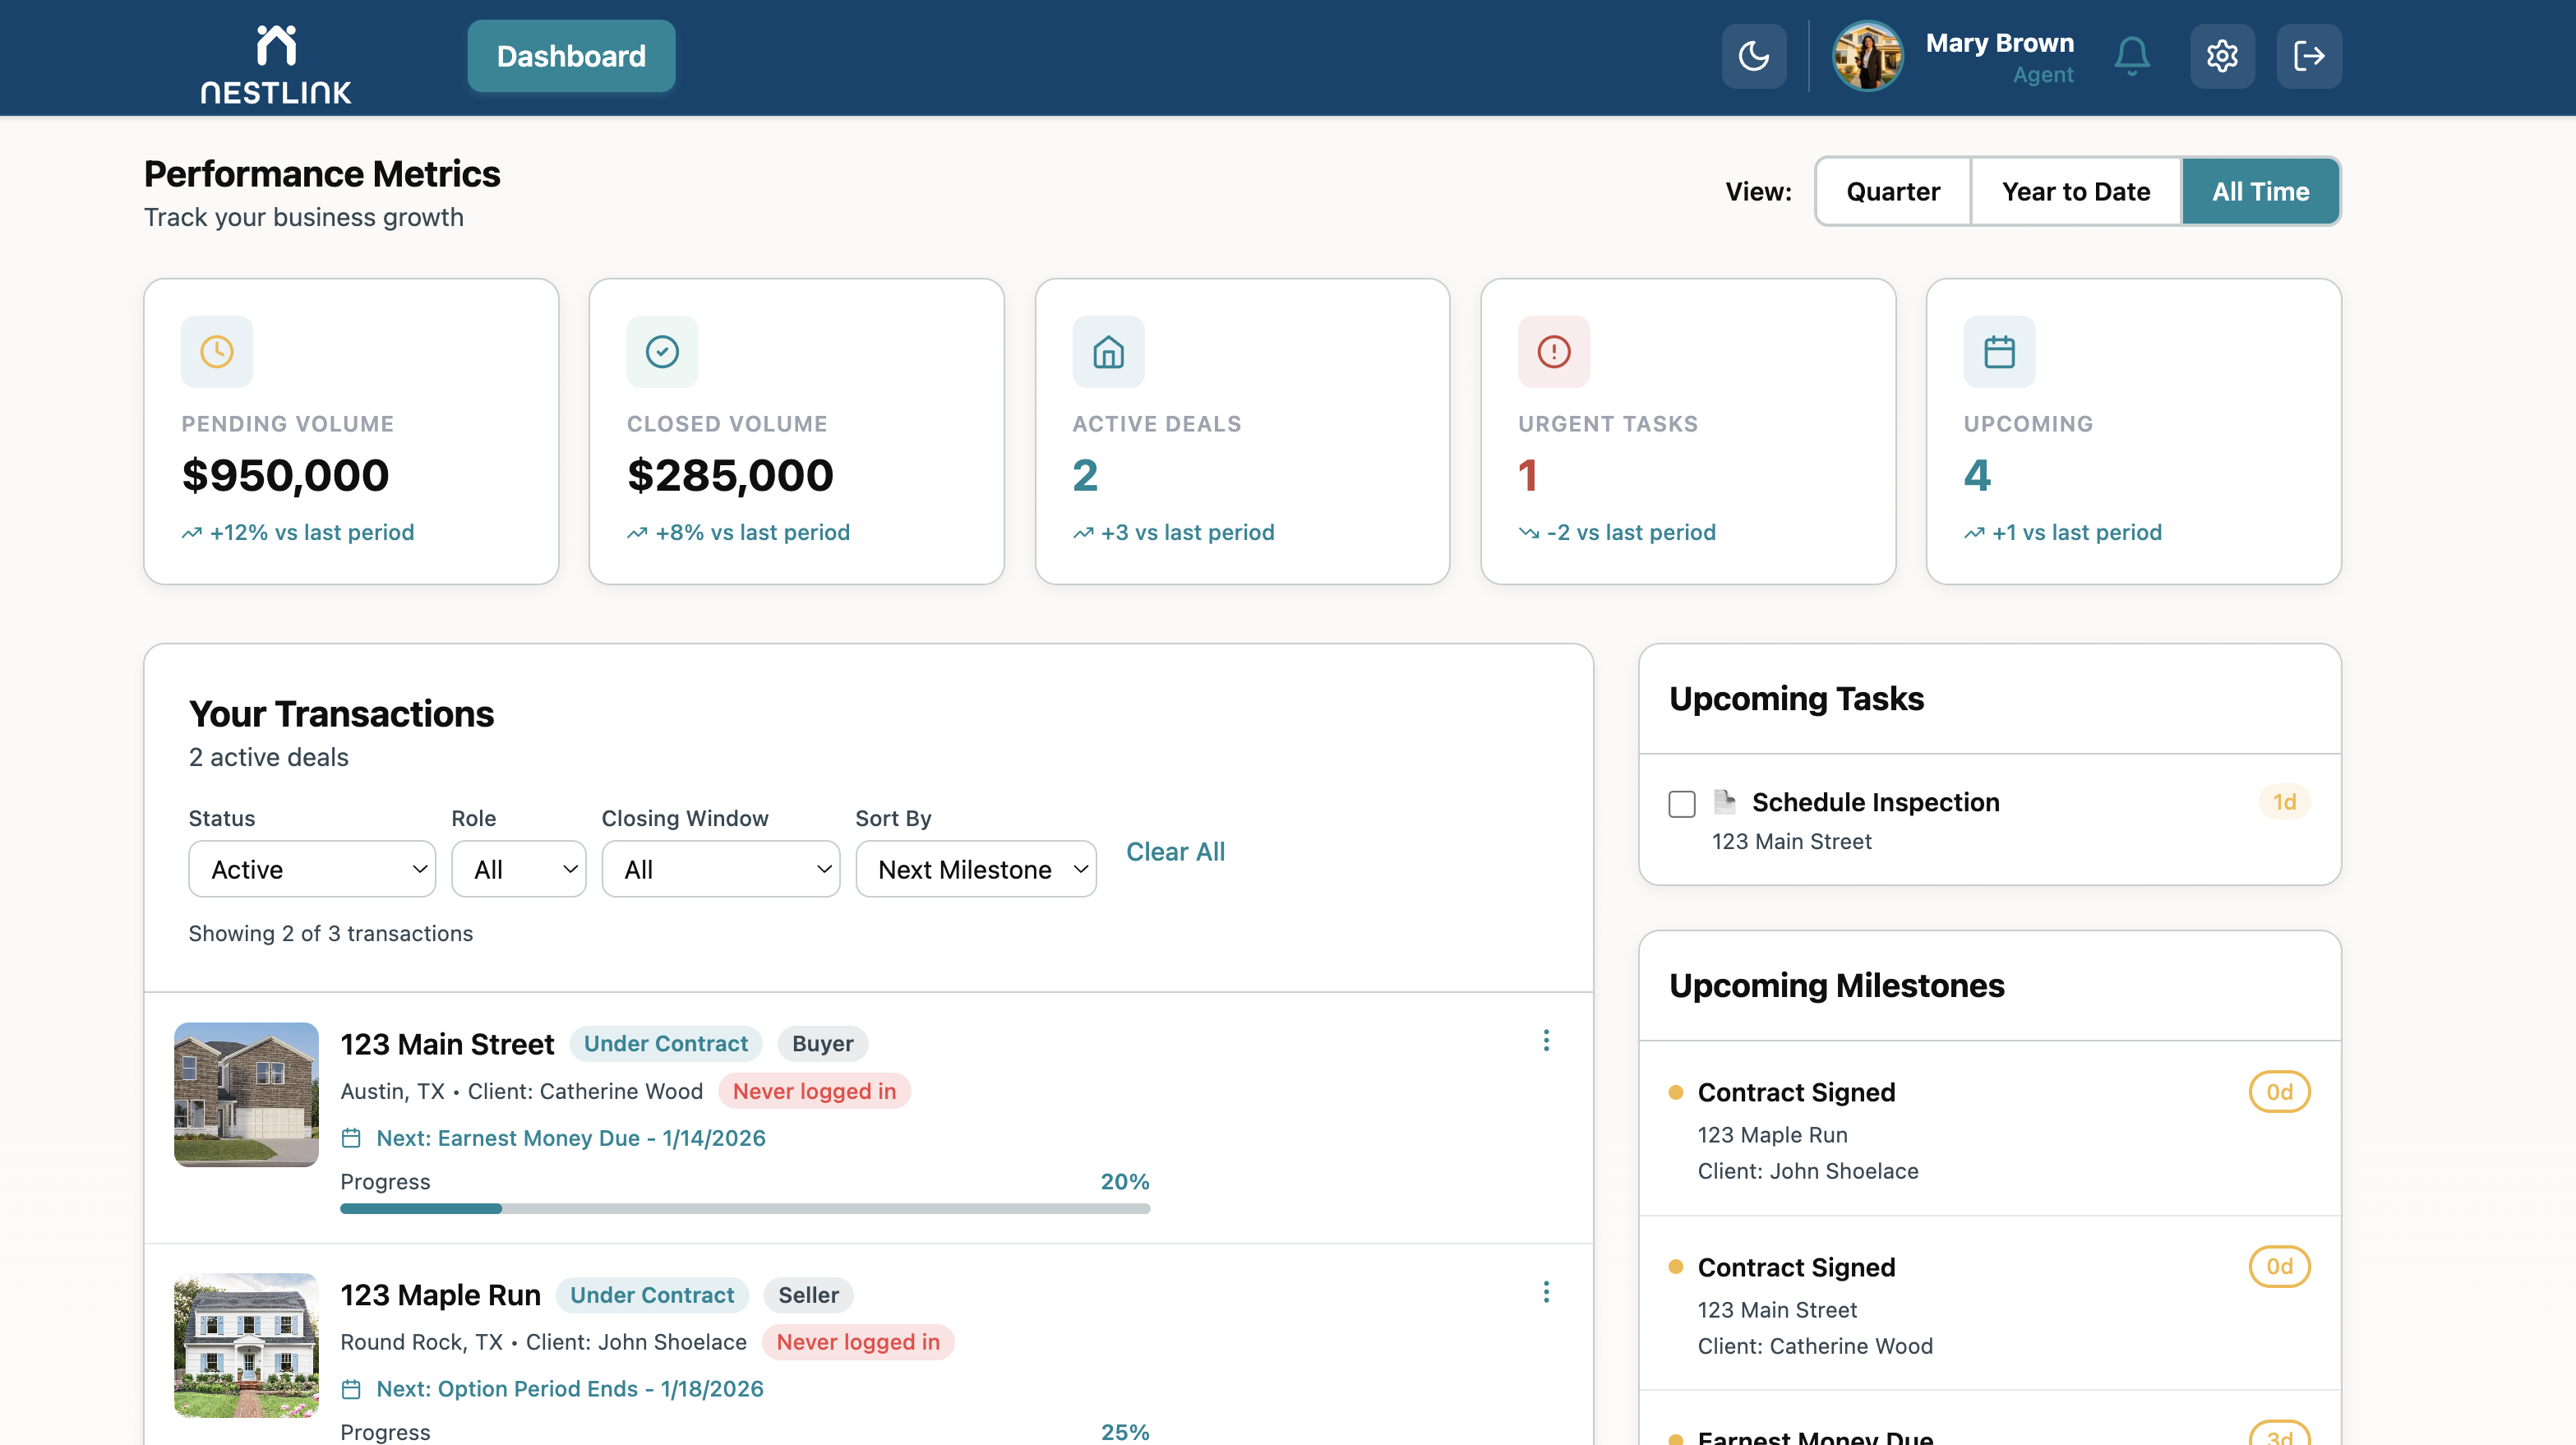Open the three-dot menu for 123 Main Street
Screen dimensions: 2576x1445
tap(1546, 1041)
